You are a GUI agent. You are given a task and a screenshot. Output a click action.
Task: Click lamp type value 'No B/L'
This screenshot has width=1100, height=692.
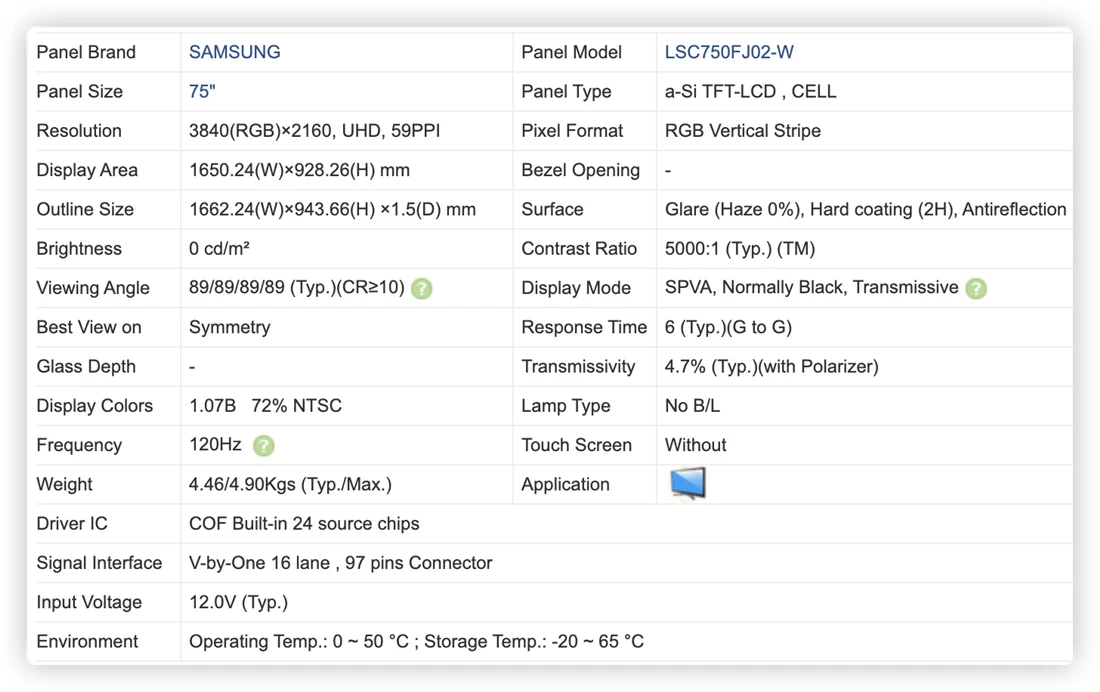point(692,406)
